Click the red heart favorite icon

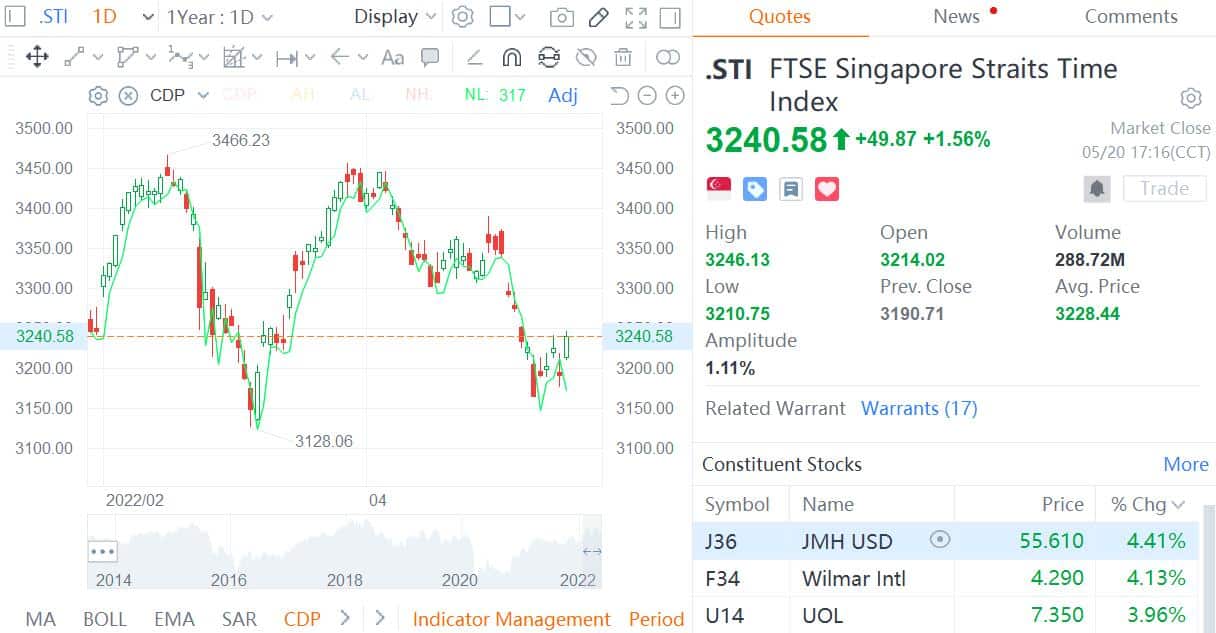tap(827, 188)
